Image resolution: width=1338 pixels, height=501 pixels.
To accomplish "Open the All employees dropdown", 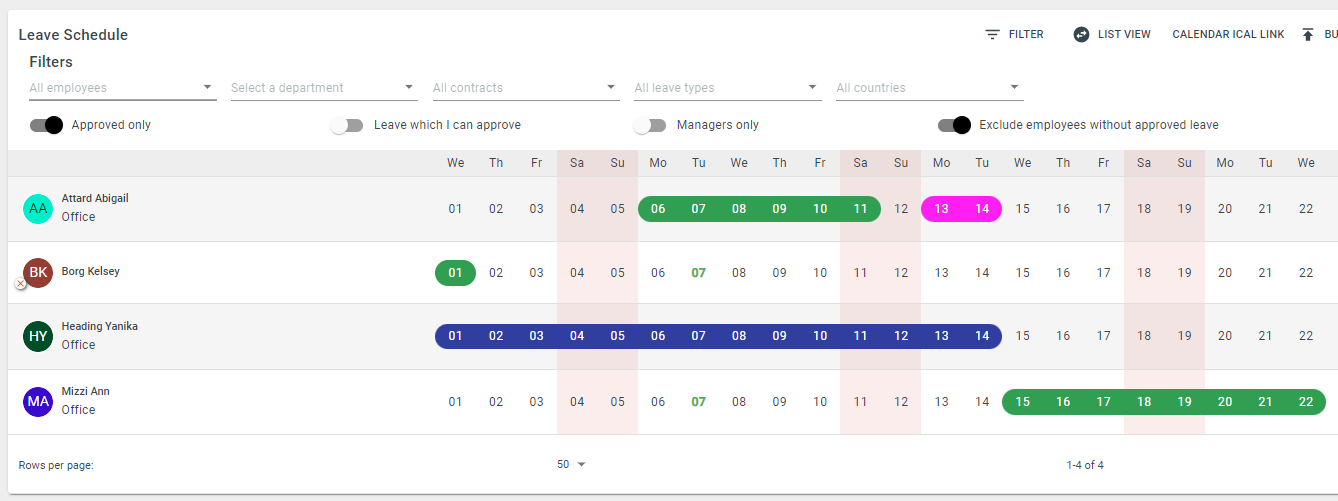I will (x=123, y=88).
